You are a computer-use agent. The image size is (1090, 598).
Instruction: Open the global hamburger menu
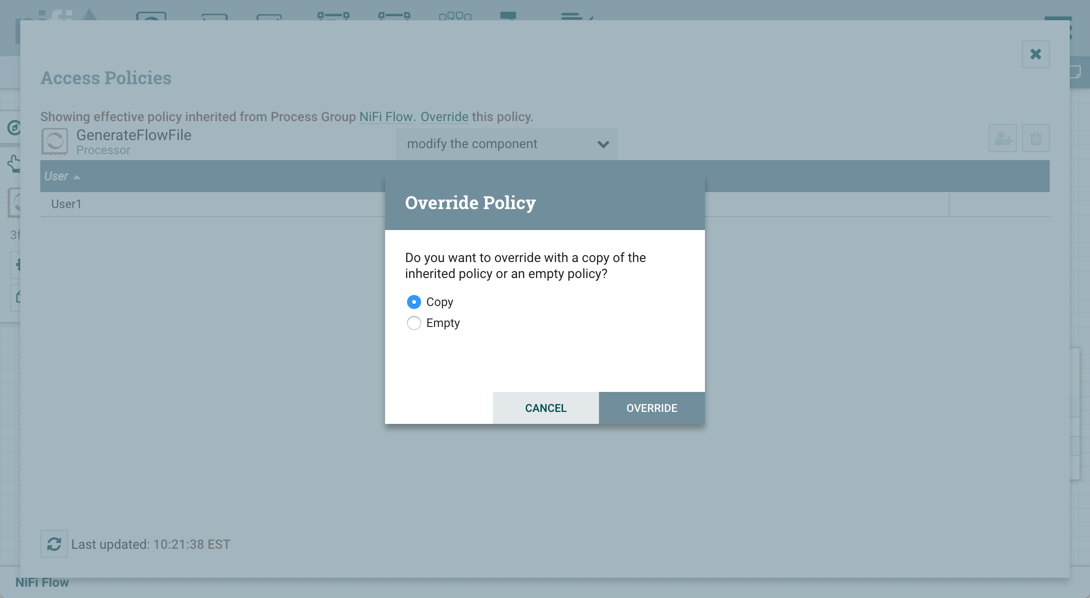[x=1057, y=22]
